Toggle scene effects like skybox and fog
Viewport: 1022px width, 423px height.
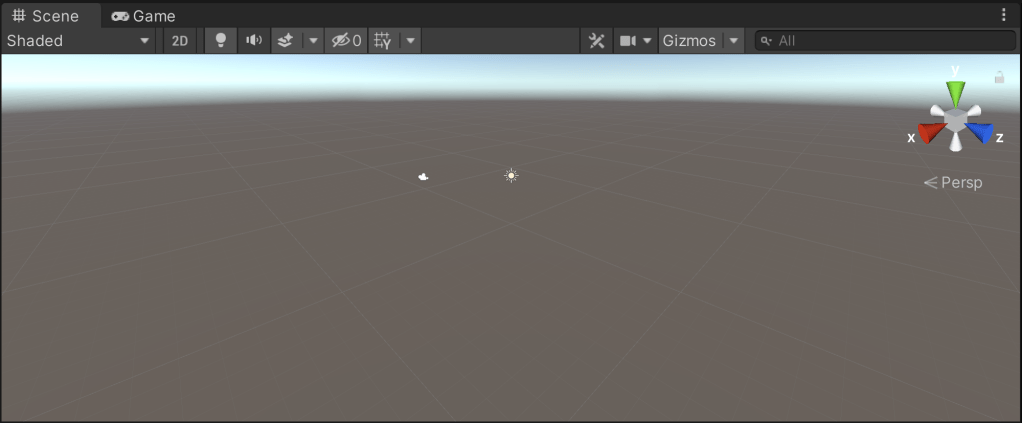tap(285, 41)
